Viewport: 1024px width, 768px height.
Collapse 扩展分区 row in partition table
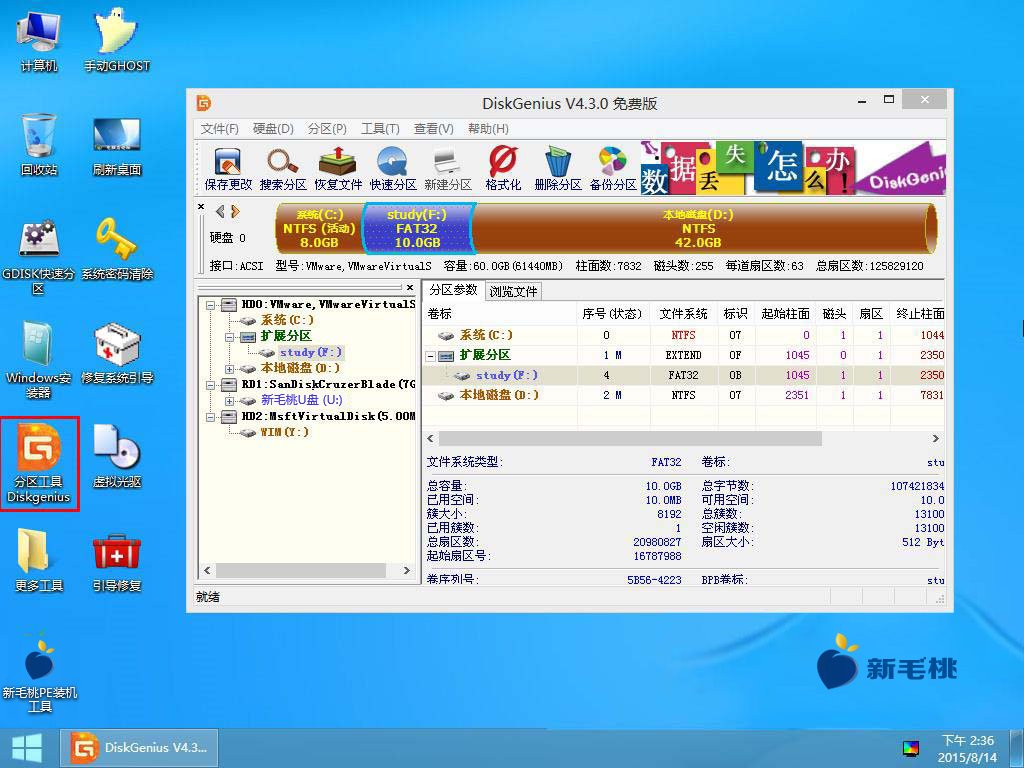(x=430, y=356)
